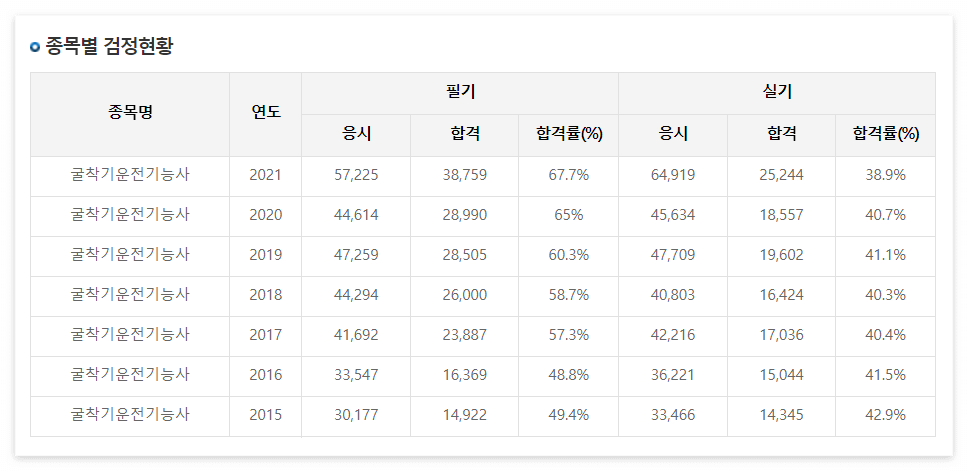Select practical pass rate 41.5%
This screenshot has height=471, width=968.
tap(885, 375)
